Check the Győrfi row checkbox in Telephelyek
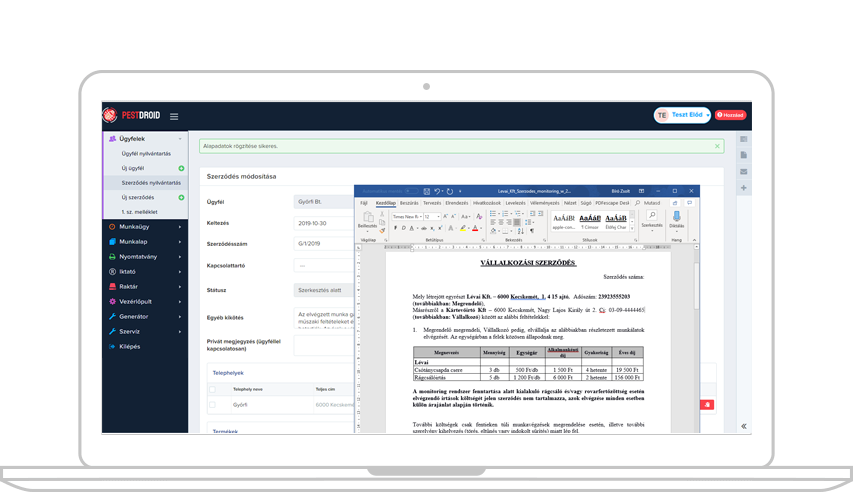Image resolution: width=853 pixels, height=492 pixels. (x=212, y=404)
